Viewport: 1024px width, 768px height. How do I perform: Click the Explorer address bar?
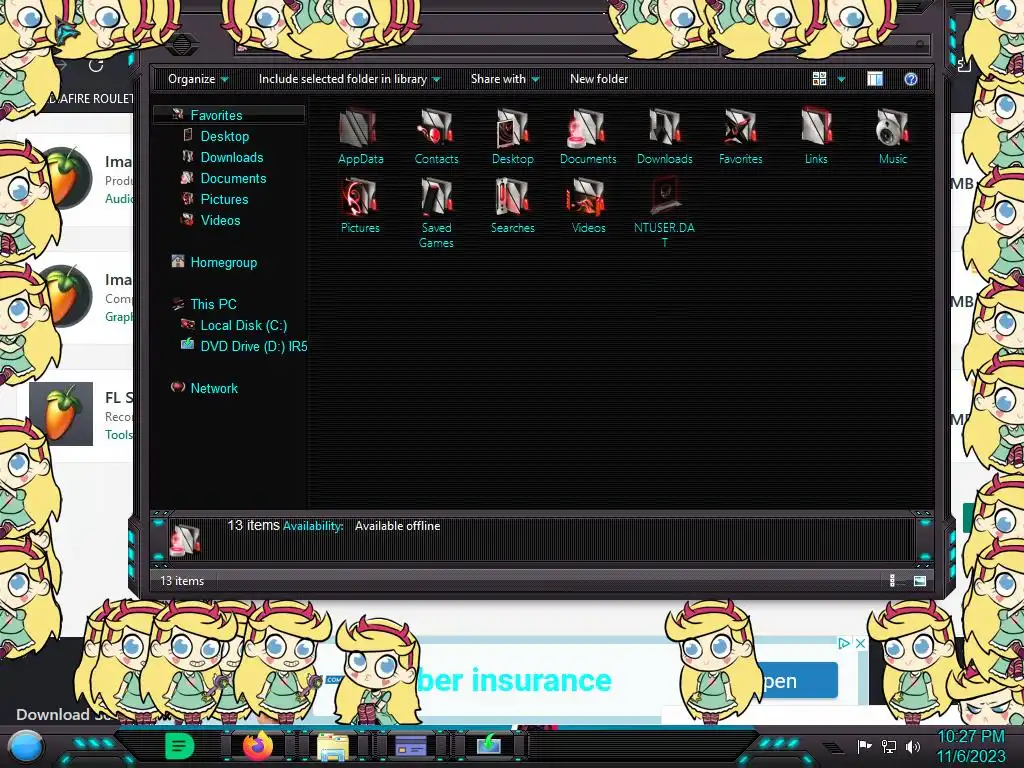477,47
